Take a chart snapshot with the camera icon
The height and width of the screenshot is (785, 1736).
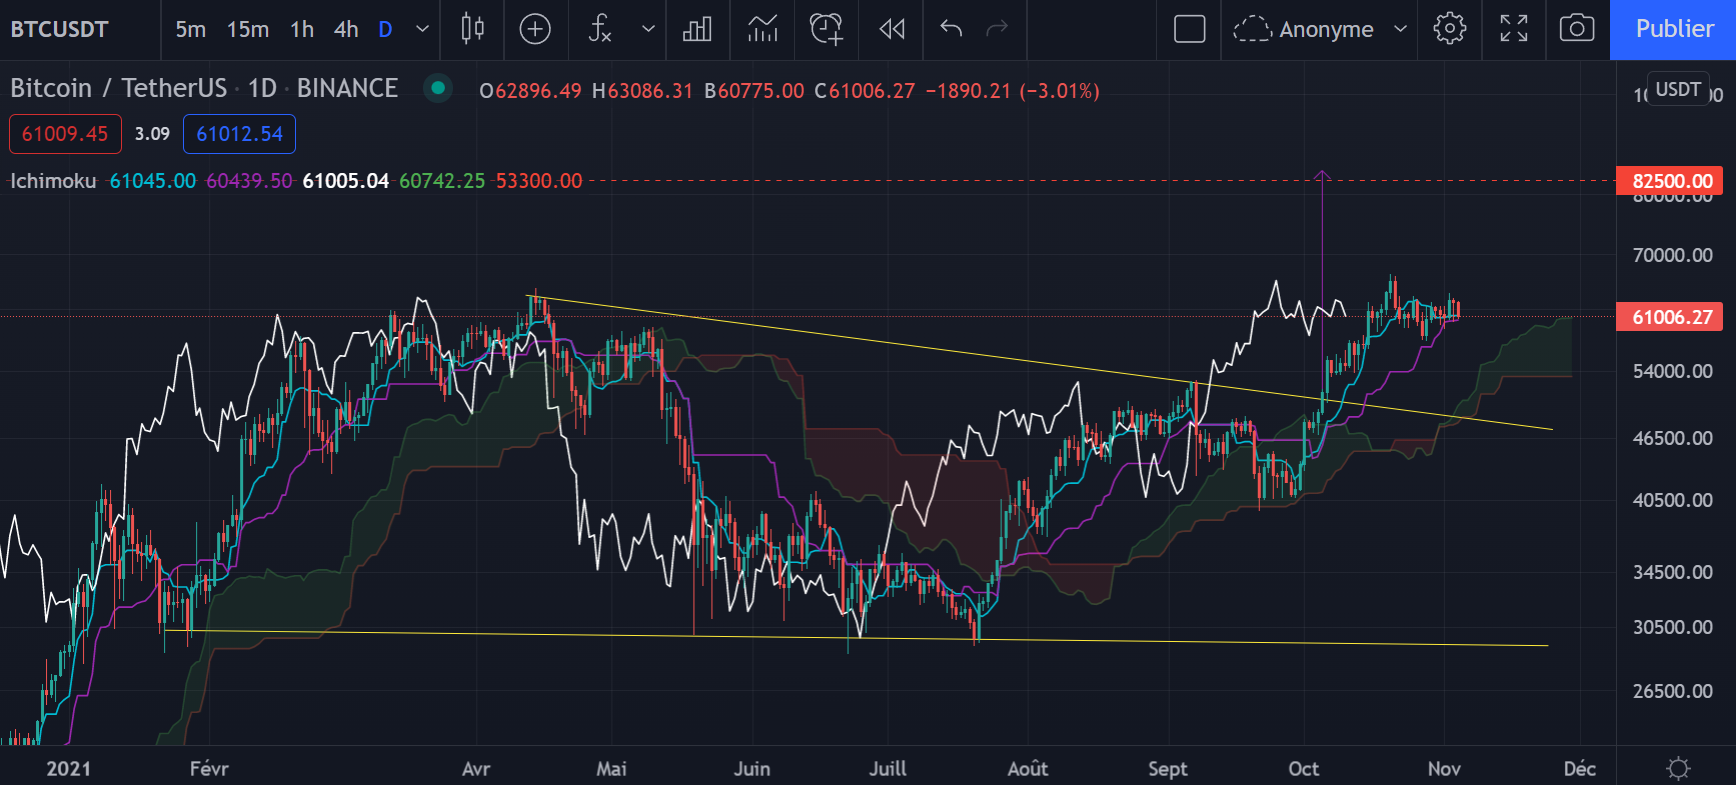(1577, 29)
